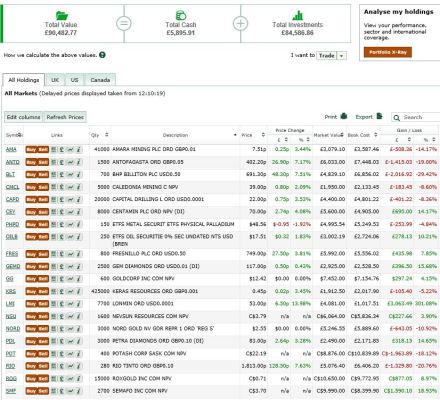Open the AMA symbol link
This screenshot has height=400, width=440.
(x=11, y=149)
